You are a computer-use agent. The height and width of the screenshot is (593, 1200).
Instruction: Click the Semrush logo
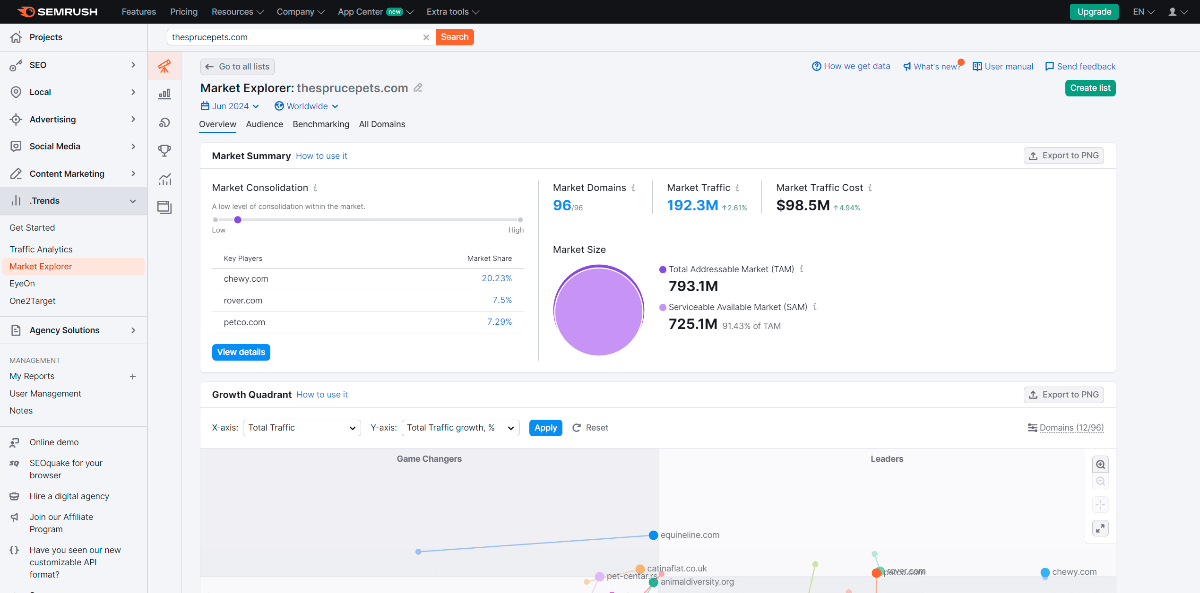click(x=57, y=12)
